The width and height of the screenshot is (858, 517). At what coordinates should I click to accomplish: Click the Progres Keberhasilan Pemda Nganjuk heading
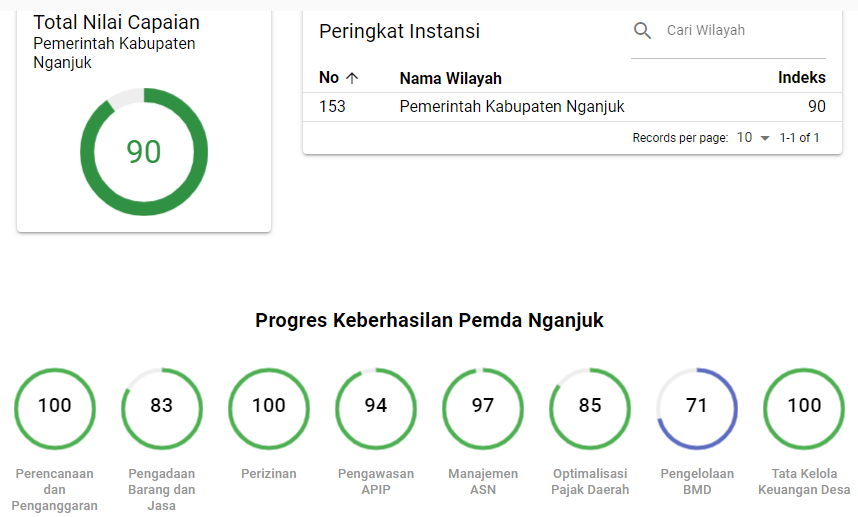pyautogui.click(x=430, y=320)
